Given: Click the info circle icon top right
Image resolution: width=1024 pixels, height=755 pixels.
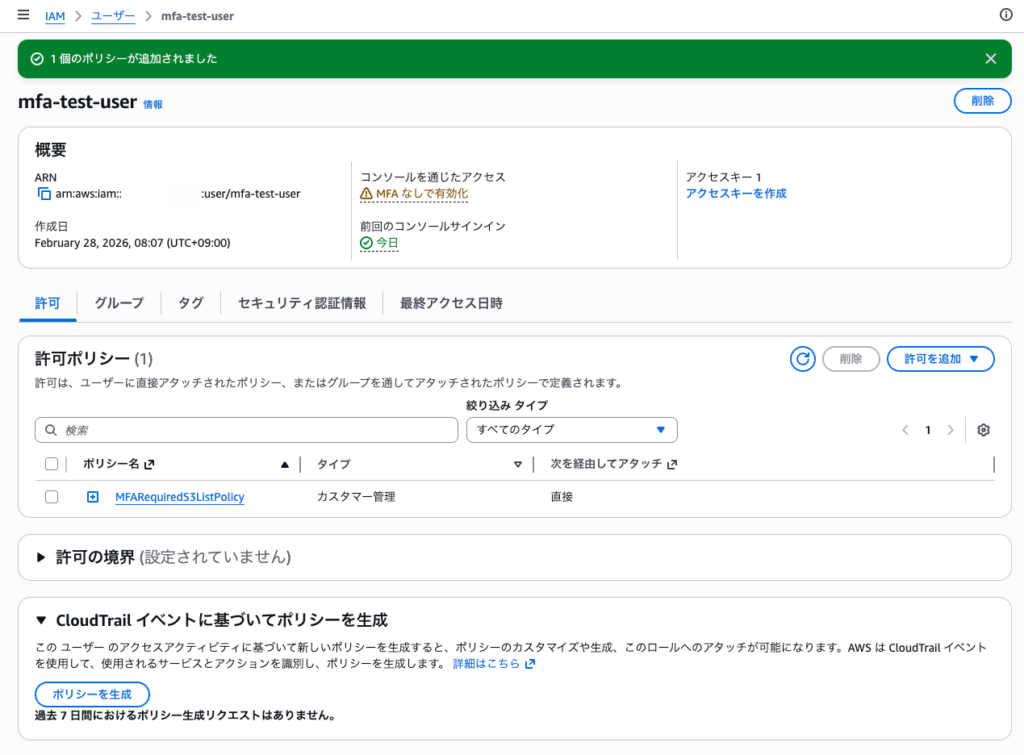Looking at the screenshot, I should click(x=1006, y=15).
